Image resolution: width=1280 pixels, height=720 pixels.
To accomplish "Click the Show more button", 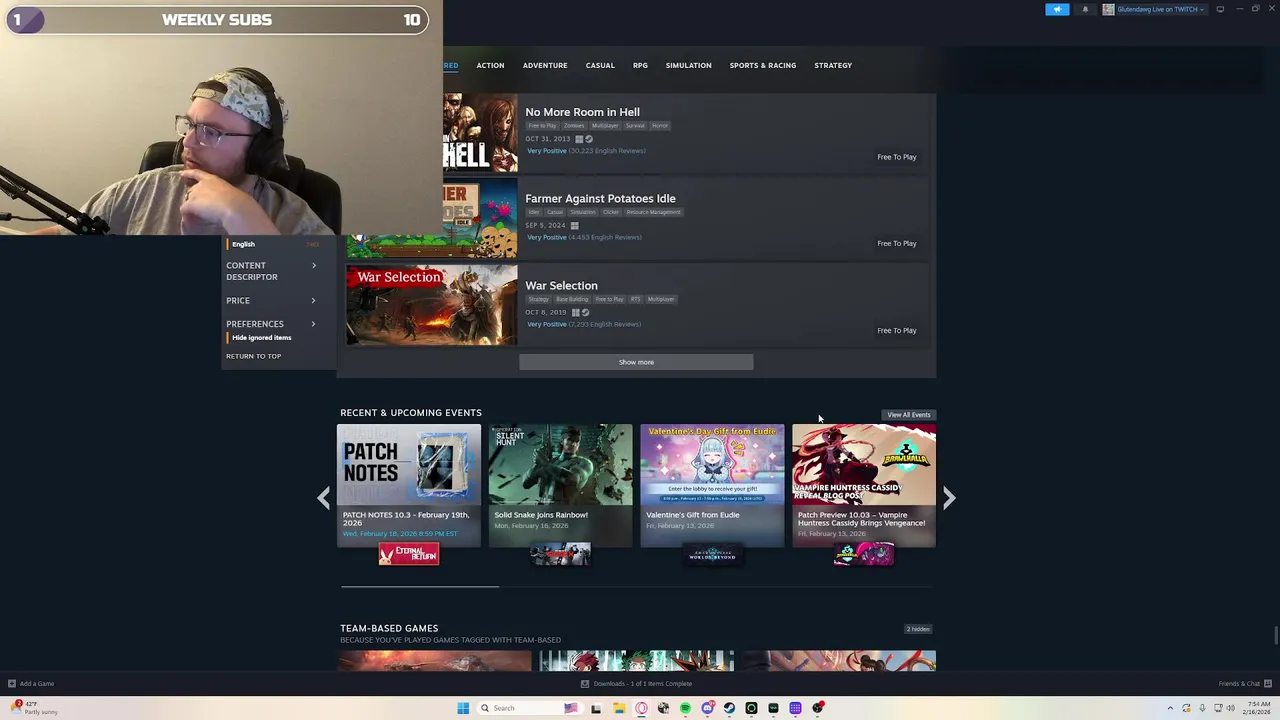I will tap(636, 362).
